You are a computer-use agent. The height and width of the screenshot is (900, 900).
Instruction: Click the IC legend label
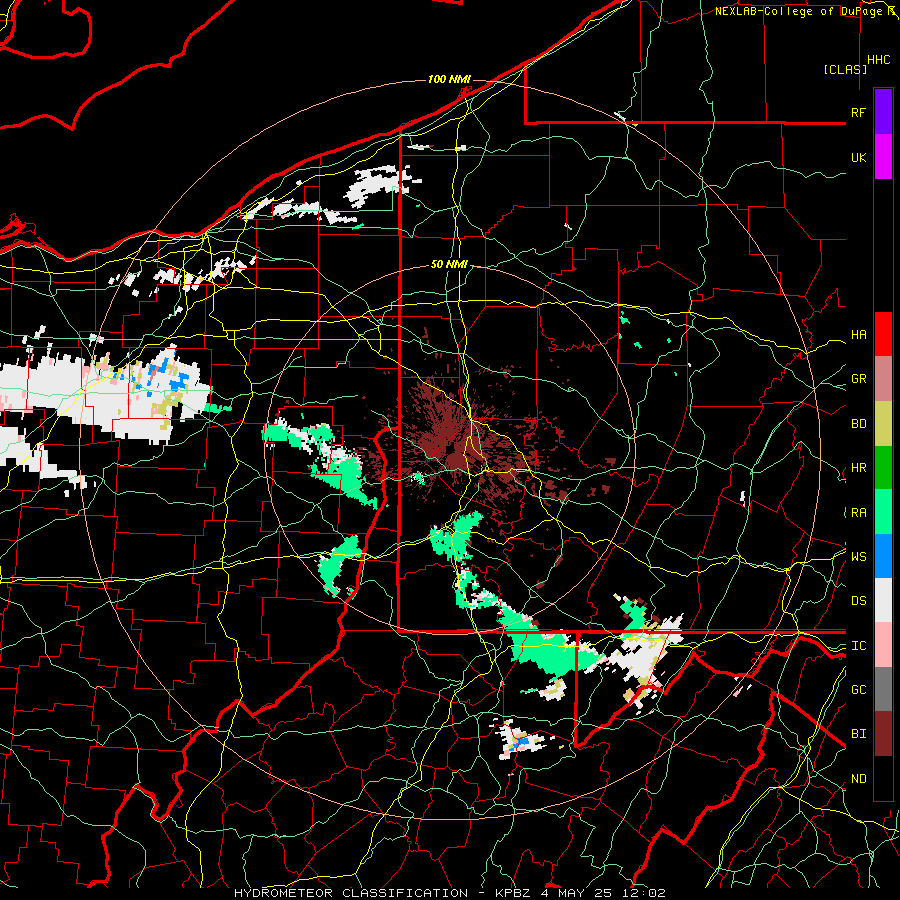coord(858,646)
